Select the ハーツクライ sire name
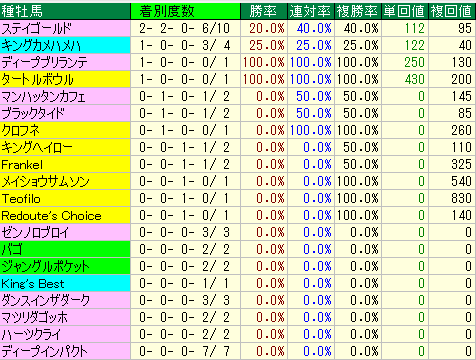 [x=31, y=334]
